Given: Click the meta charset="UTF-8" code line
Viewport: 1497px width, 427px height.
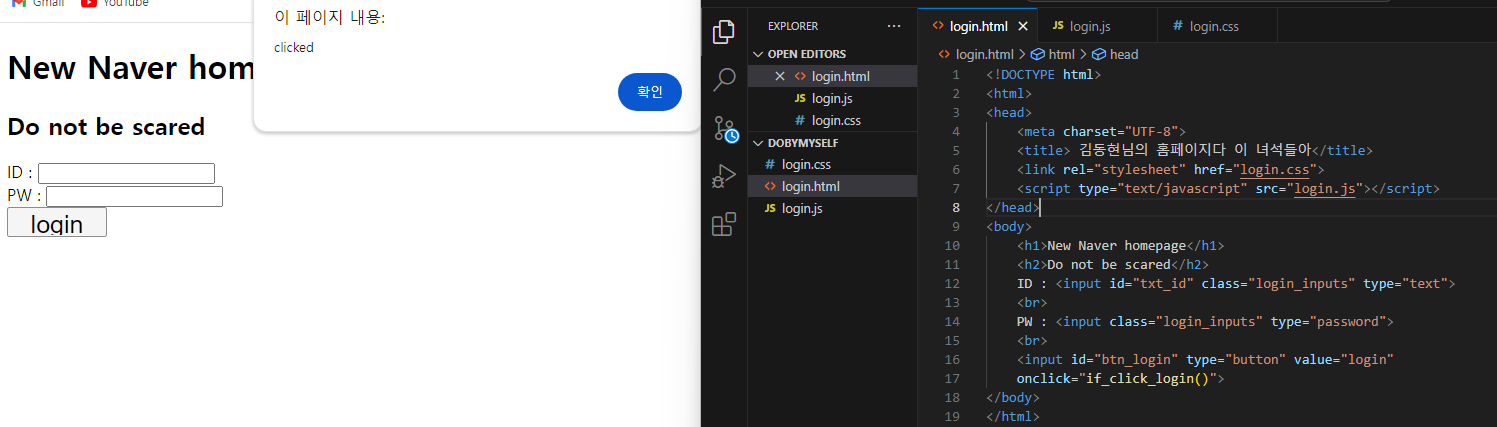Looking at the screenshot, I should click(1101, 131).
